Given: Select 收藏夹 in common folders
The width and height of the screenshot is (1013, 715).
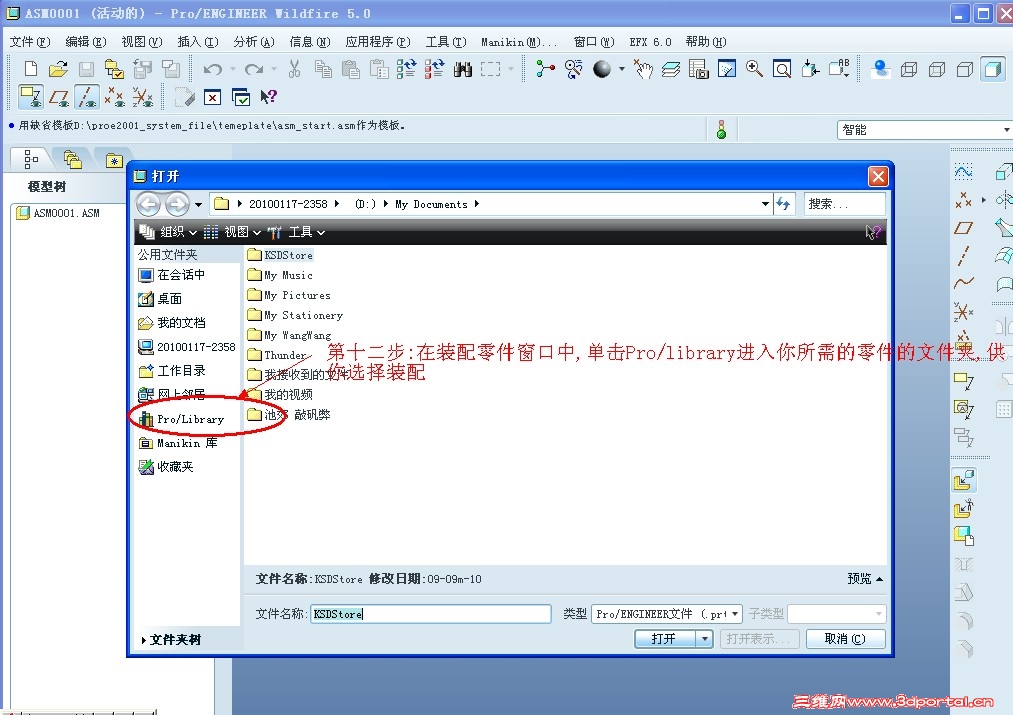Looking at the screenshot, I should (166, 466).
